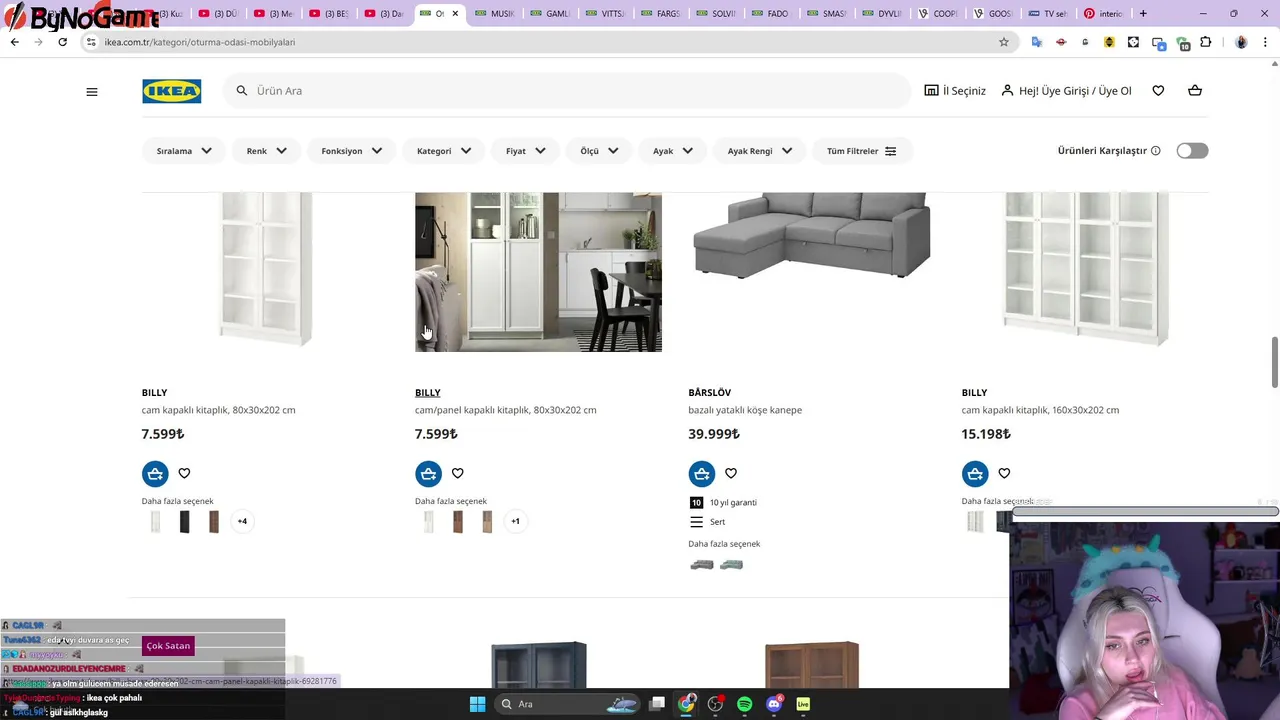Select brown swatch of cam/panel BILLY
1280x720 pixels.
(x=457, y=521)
